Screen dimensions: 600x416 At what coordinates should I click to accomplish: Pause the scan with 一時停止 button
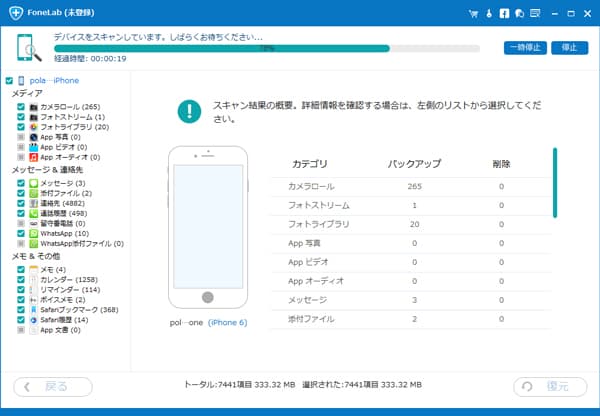(525, 48)
